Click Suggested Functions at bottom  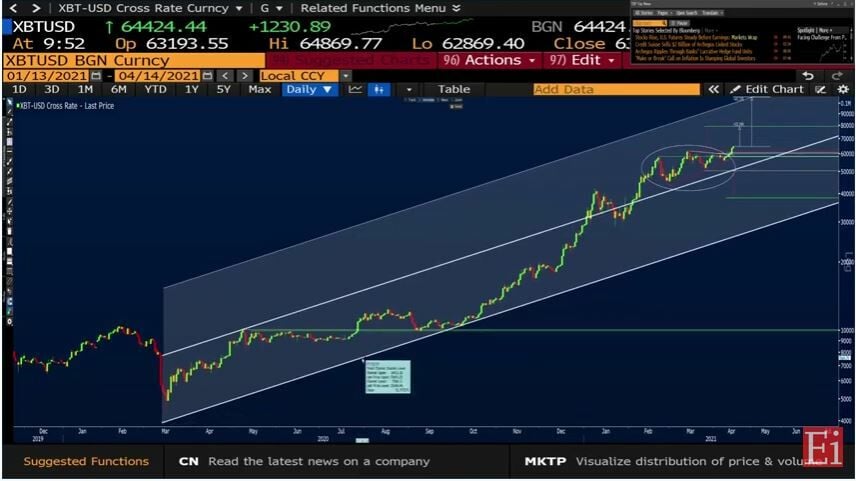click(x=86, y=461)
